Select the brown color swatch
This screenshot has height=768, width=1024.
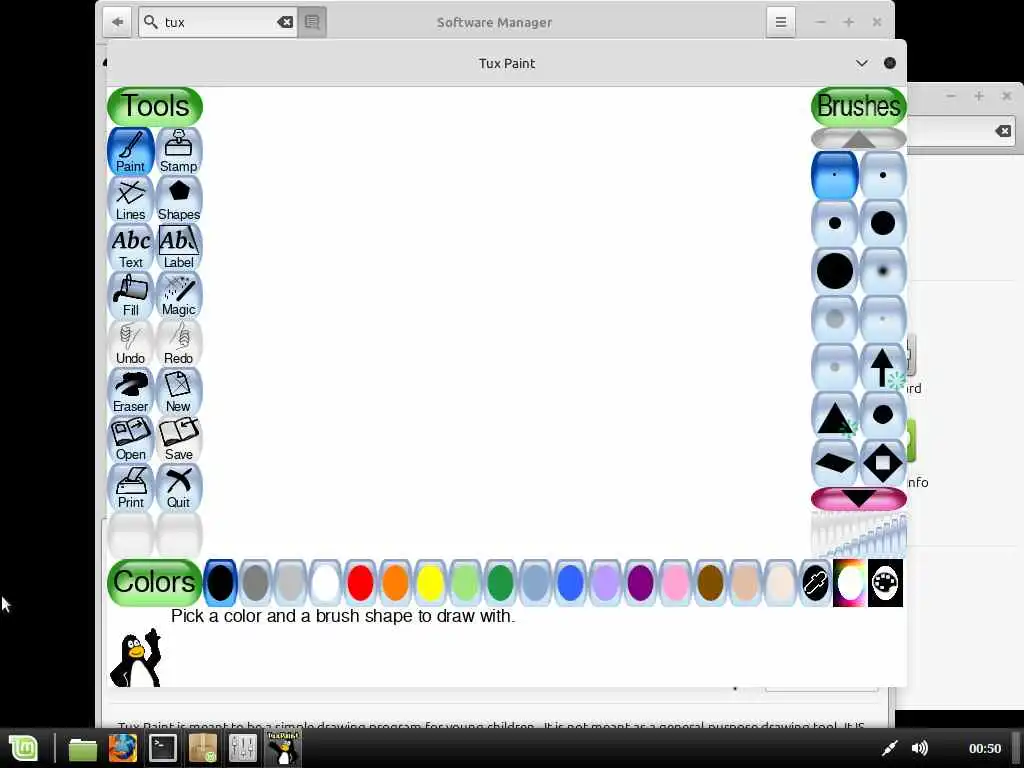[x=711, y=583]
